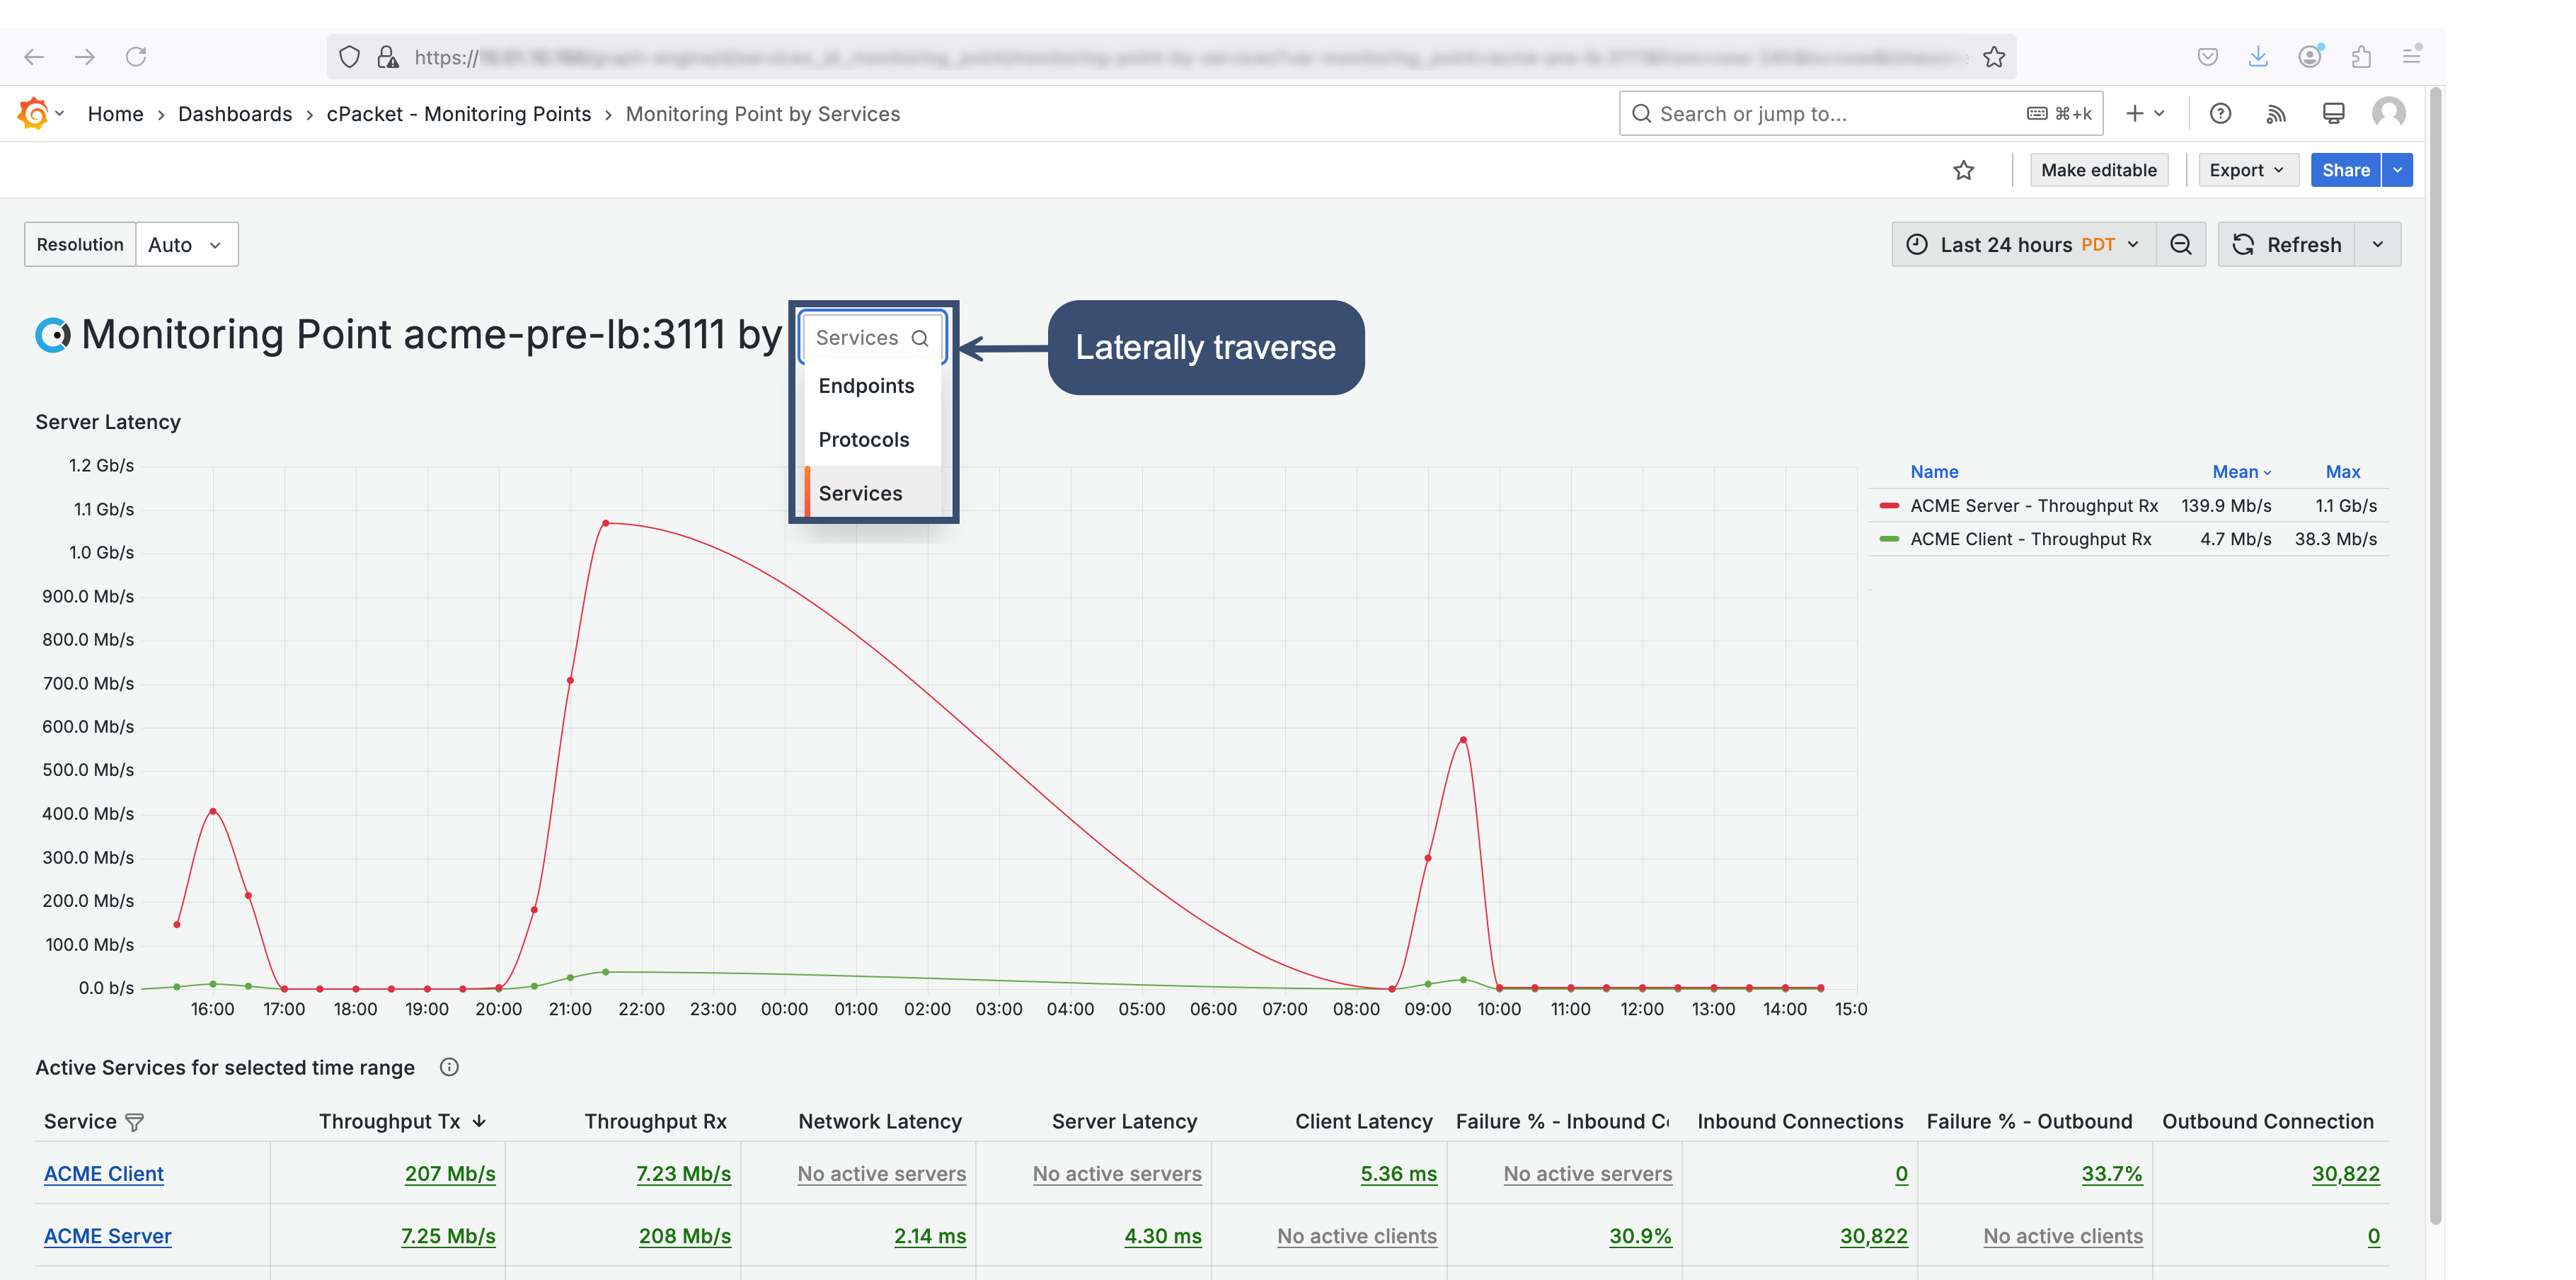Click the 5.36 ms client latency value
The image size is (2576, 1280).
point(1398,1174)
